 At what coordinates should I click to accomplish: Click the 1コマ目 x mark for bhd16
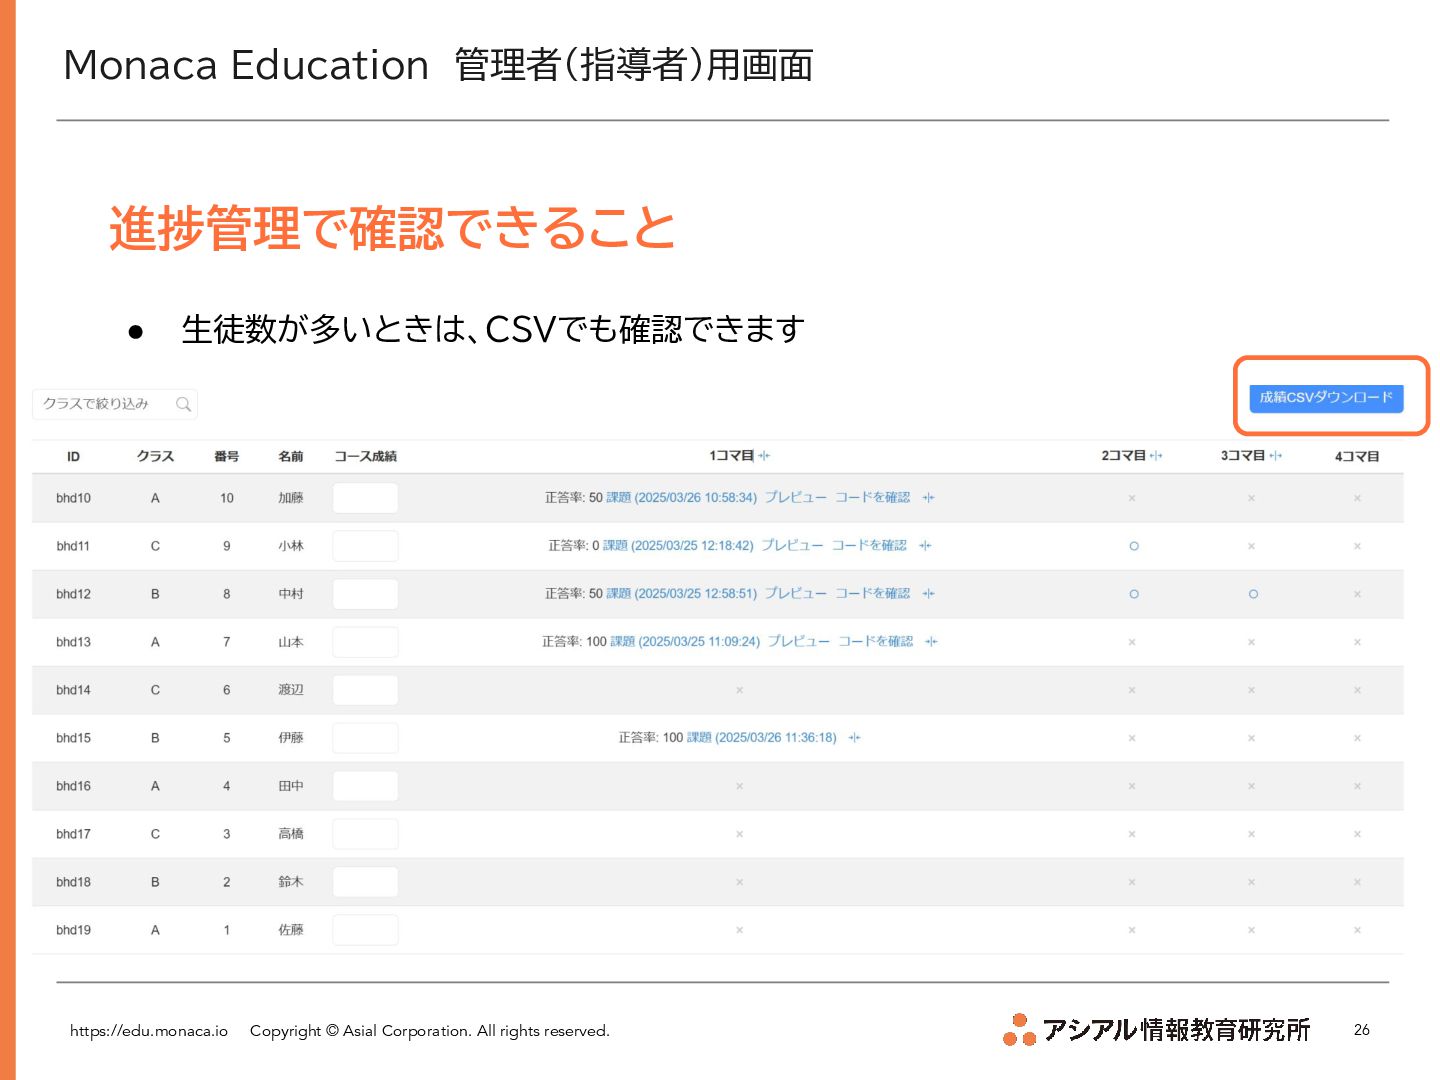coord(739,786)
